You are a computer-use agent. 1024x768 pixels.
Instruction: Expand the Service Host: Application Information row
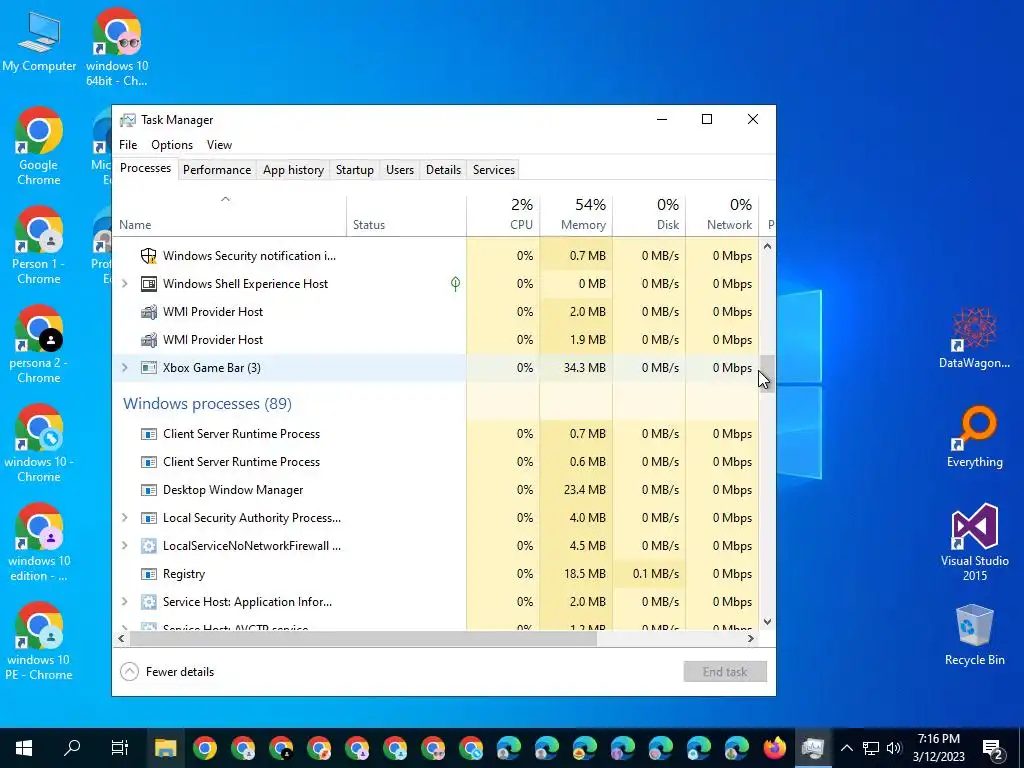tap(125, 602)
